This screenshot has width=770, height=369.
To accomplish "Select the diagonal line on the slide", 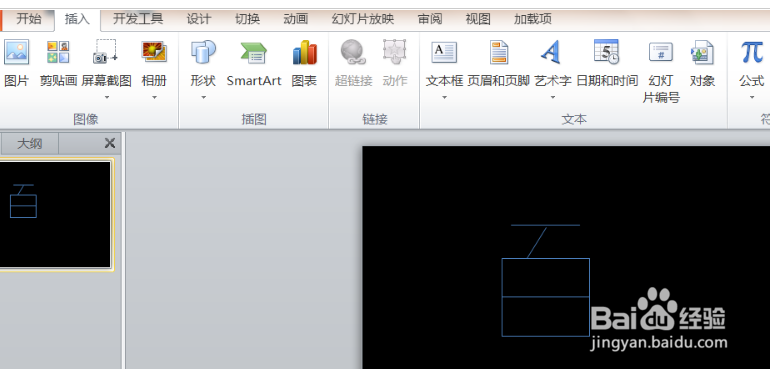I will click(x=537, y=242).
